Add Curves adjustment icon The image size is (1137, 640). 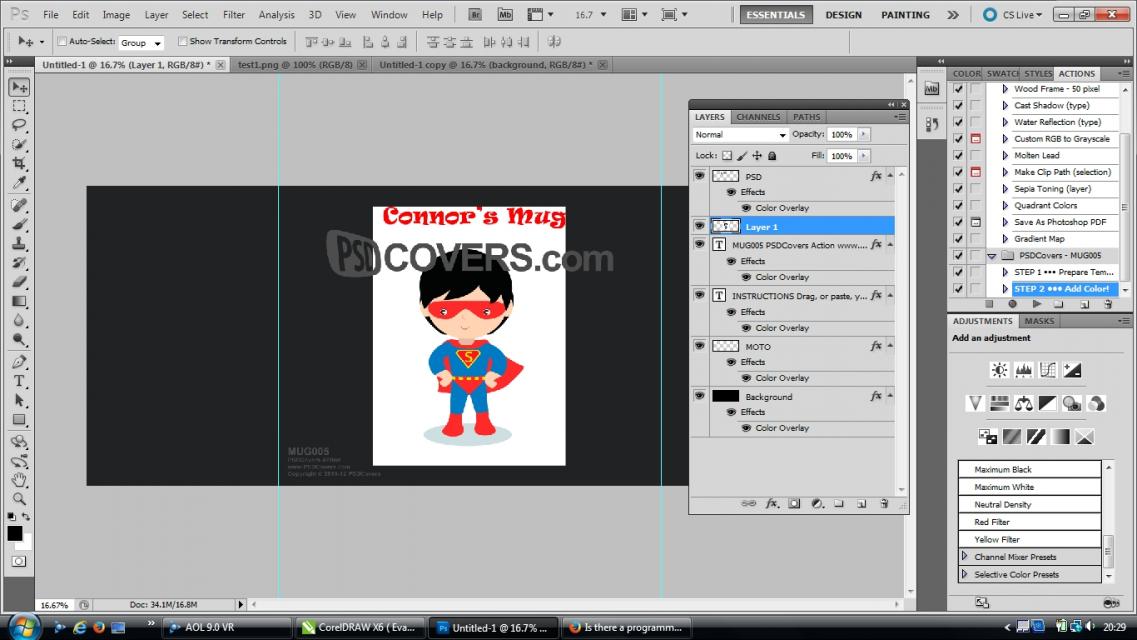pos(1048,370)
